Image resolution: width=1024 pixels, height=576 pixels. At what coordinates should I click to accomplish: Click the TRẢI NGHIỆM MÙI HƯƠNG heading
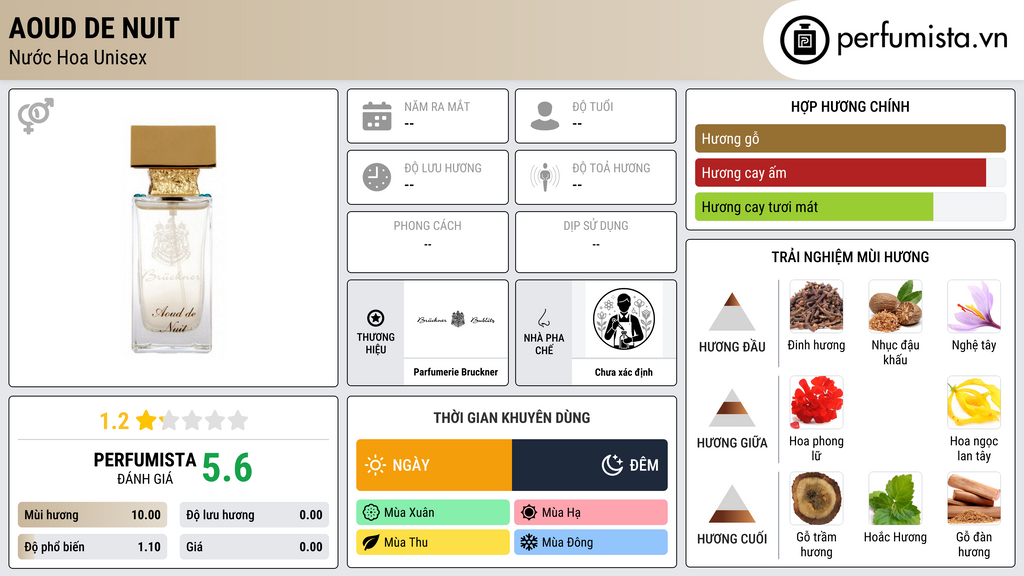click(x=850, y=257)
